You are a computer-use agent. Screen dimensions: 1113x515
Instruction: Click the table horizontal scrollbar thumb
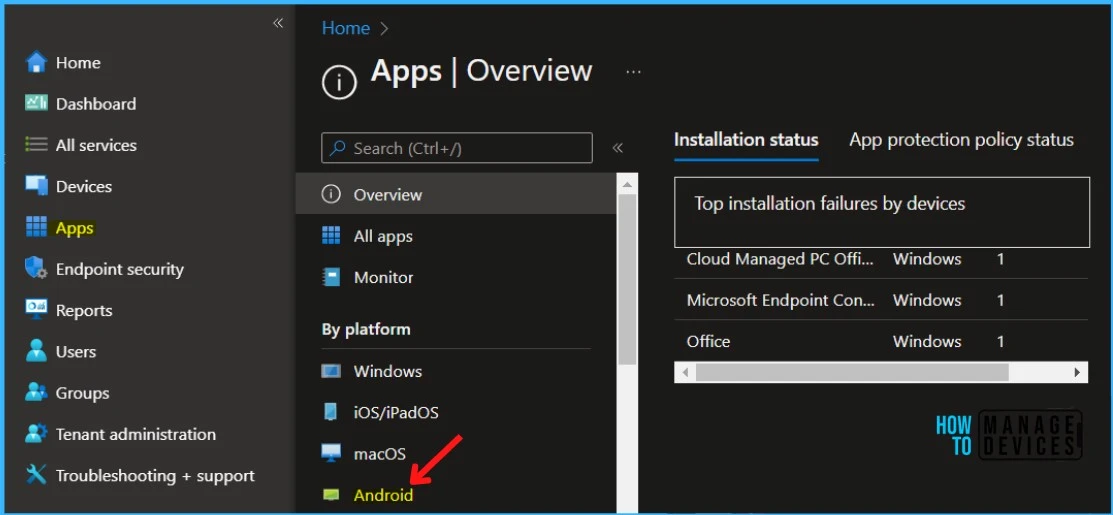852,372
